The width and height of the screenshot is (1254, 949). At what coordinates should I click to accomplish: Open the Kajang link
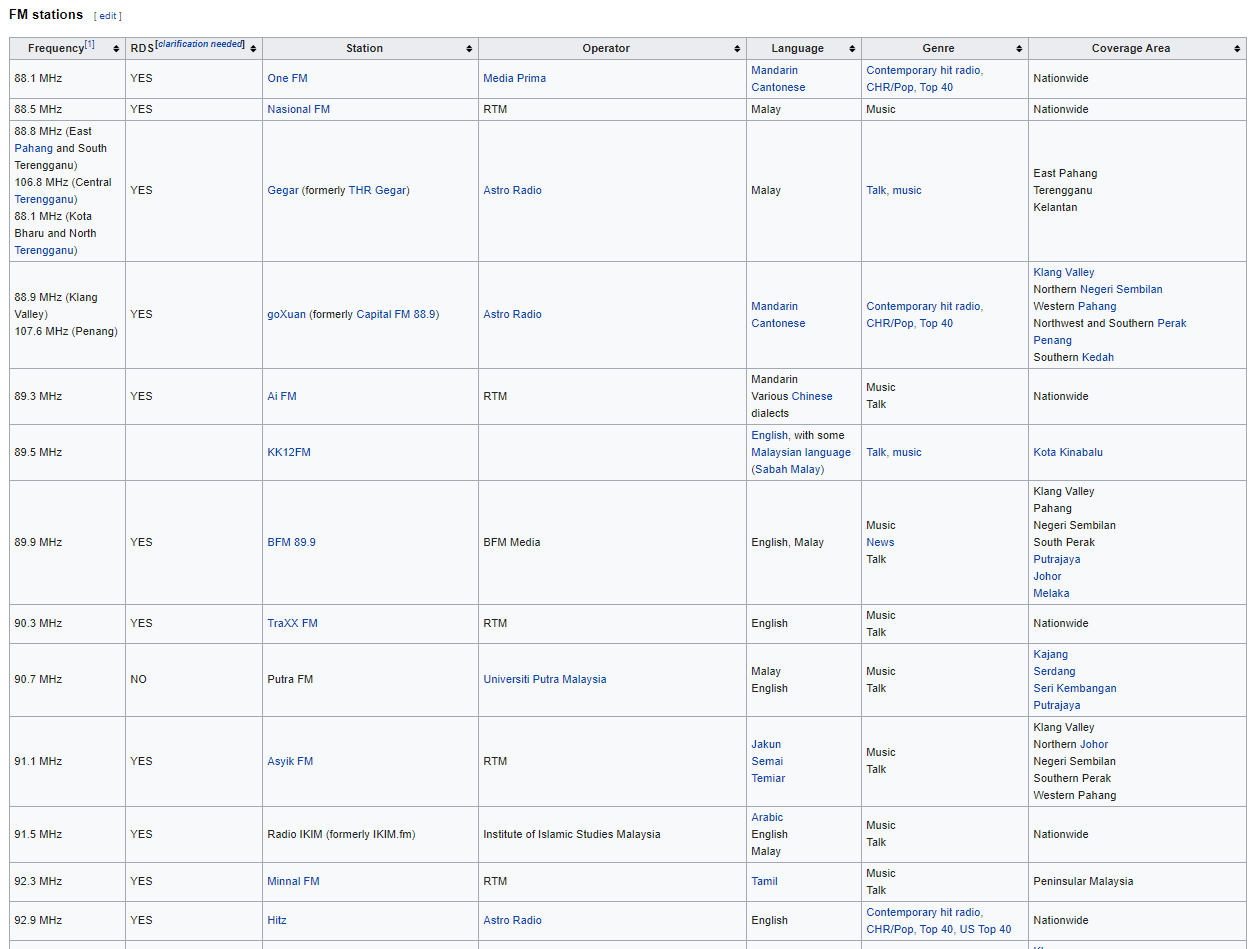[1050, 655]
